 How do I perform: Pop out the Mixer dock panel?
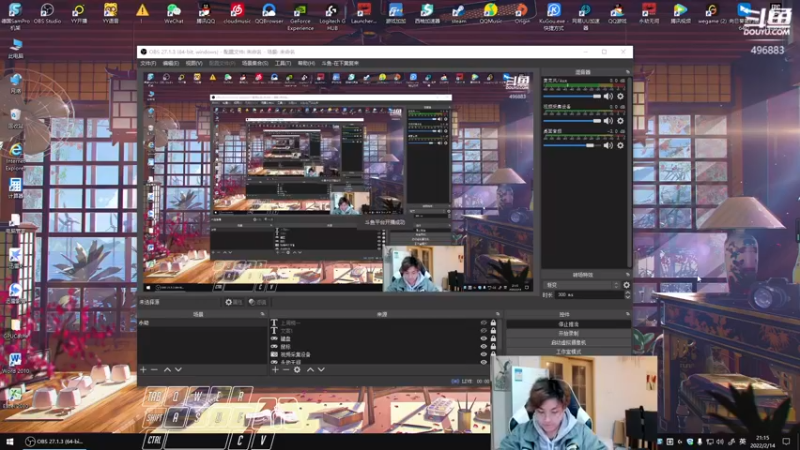pos(628,72)
